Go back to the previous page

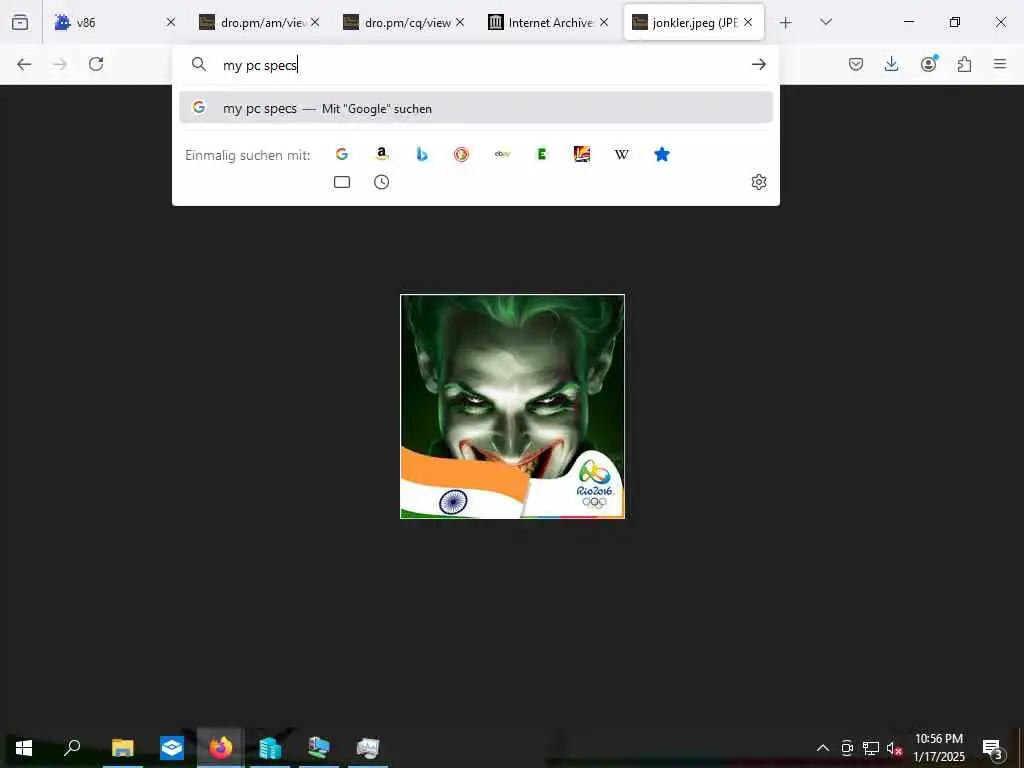(x=24, y=64)
